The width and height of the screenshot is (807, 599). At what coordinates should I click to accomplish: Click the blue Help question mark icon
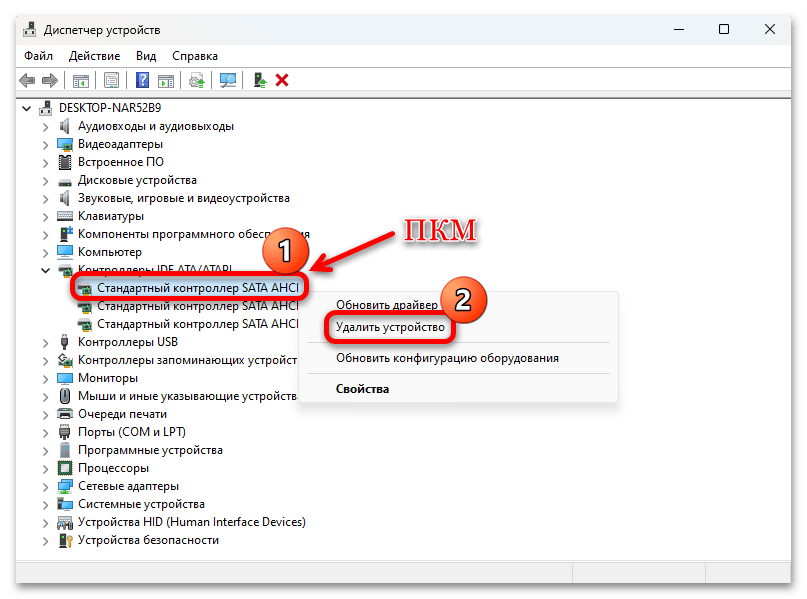tap(143, 80)
